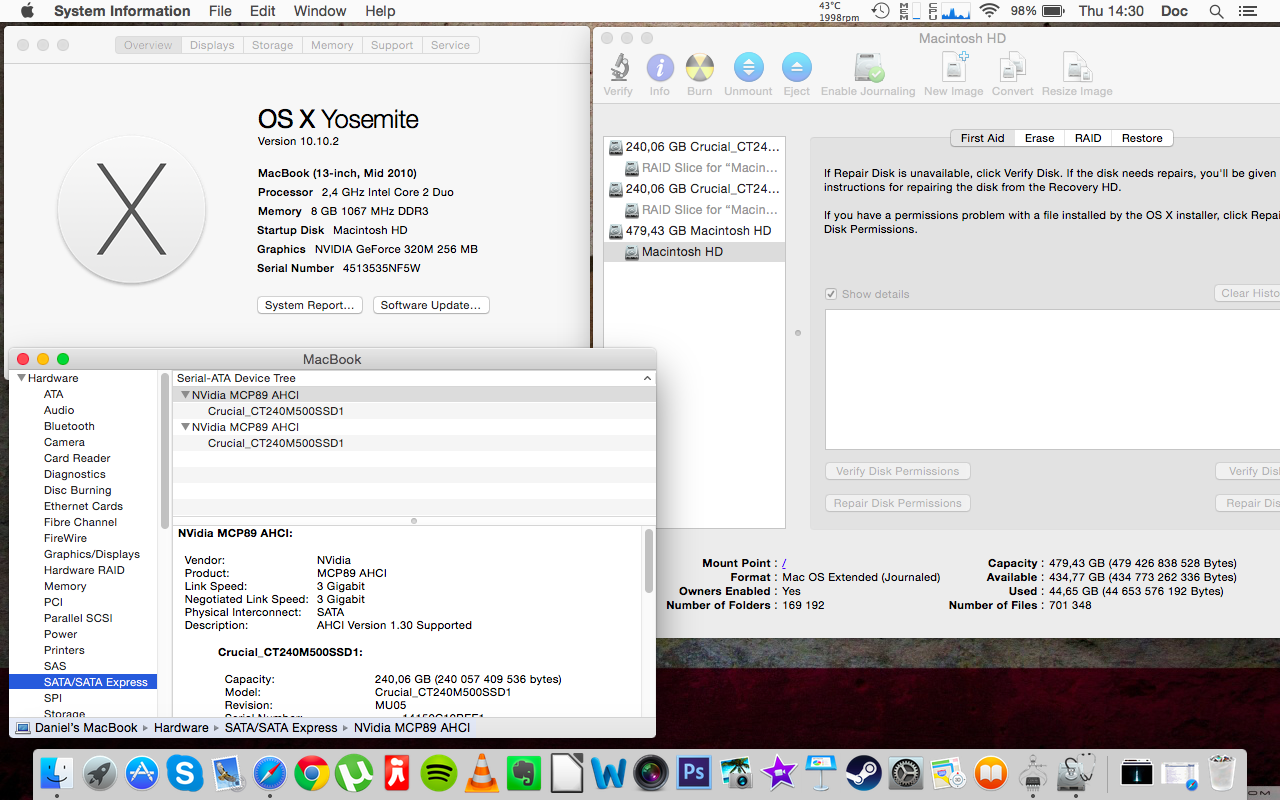
Task: Open Spotlight search in menu bar
Action: (1216, 11)
